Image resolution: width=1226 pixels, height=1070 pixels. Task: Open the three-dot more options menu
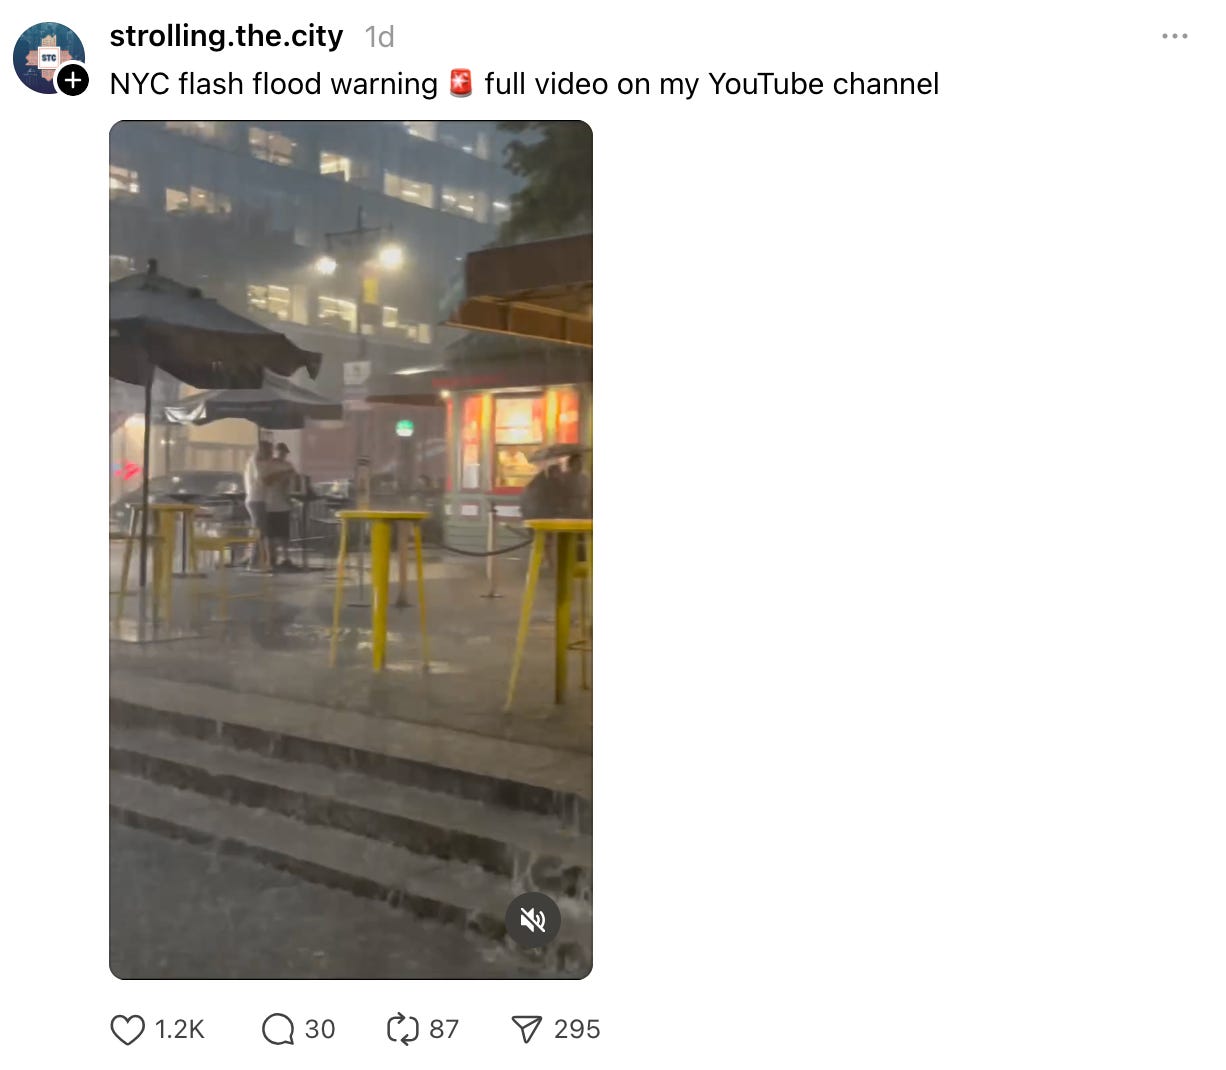point(1175,36)
